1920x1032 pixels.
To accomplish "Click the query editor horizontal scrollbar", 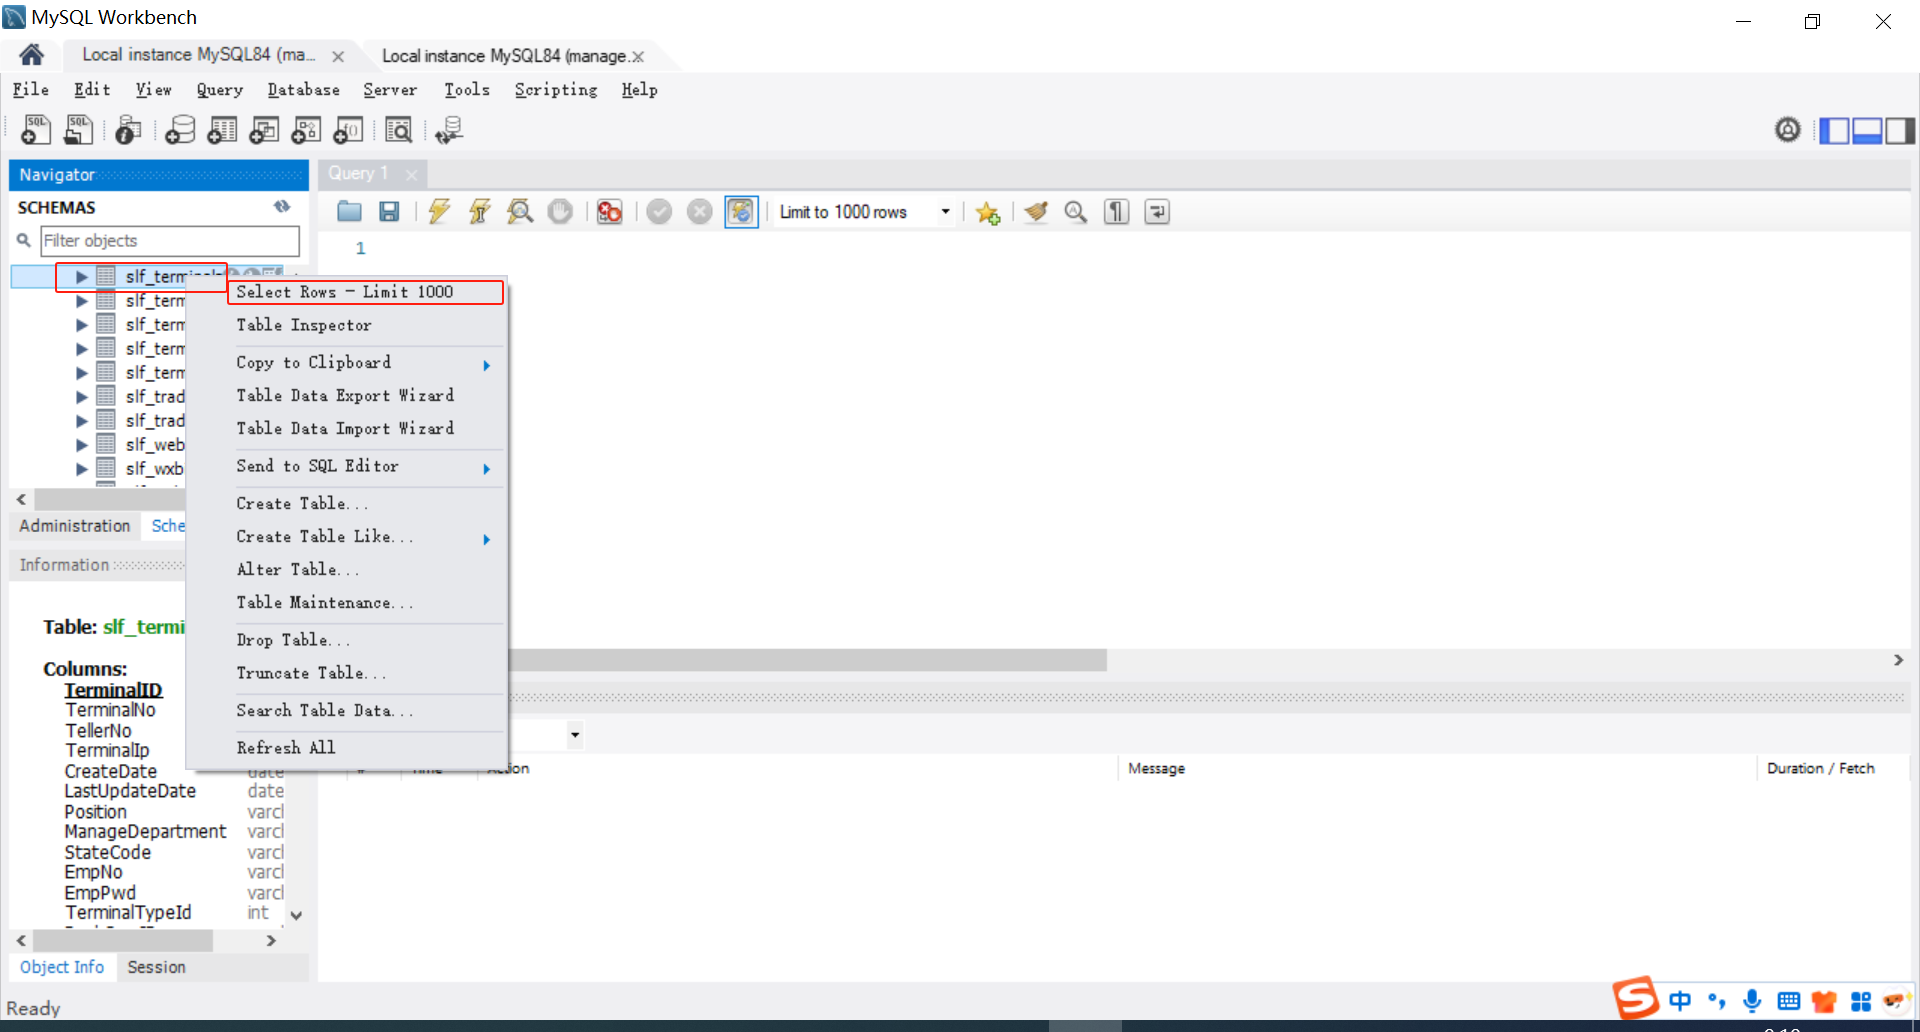I will [x=808, y=660].
